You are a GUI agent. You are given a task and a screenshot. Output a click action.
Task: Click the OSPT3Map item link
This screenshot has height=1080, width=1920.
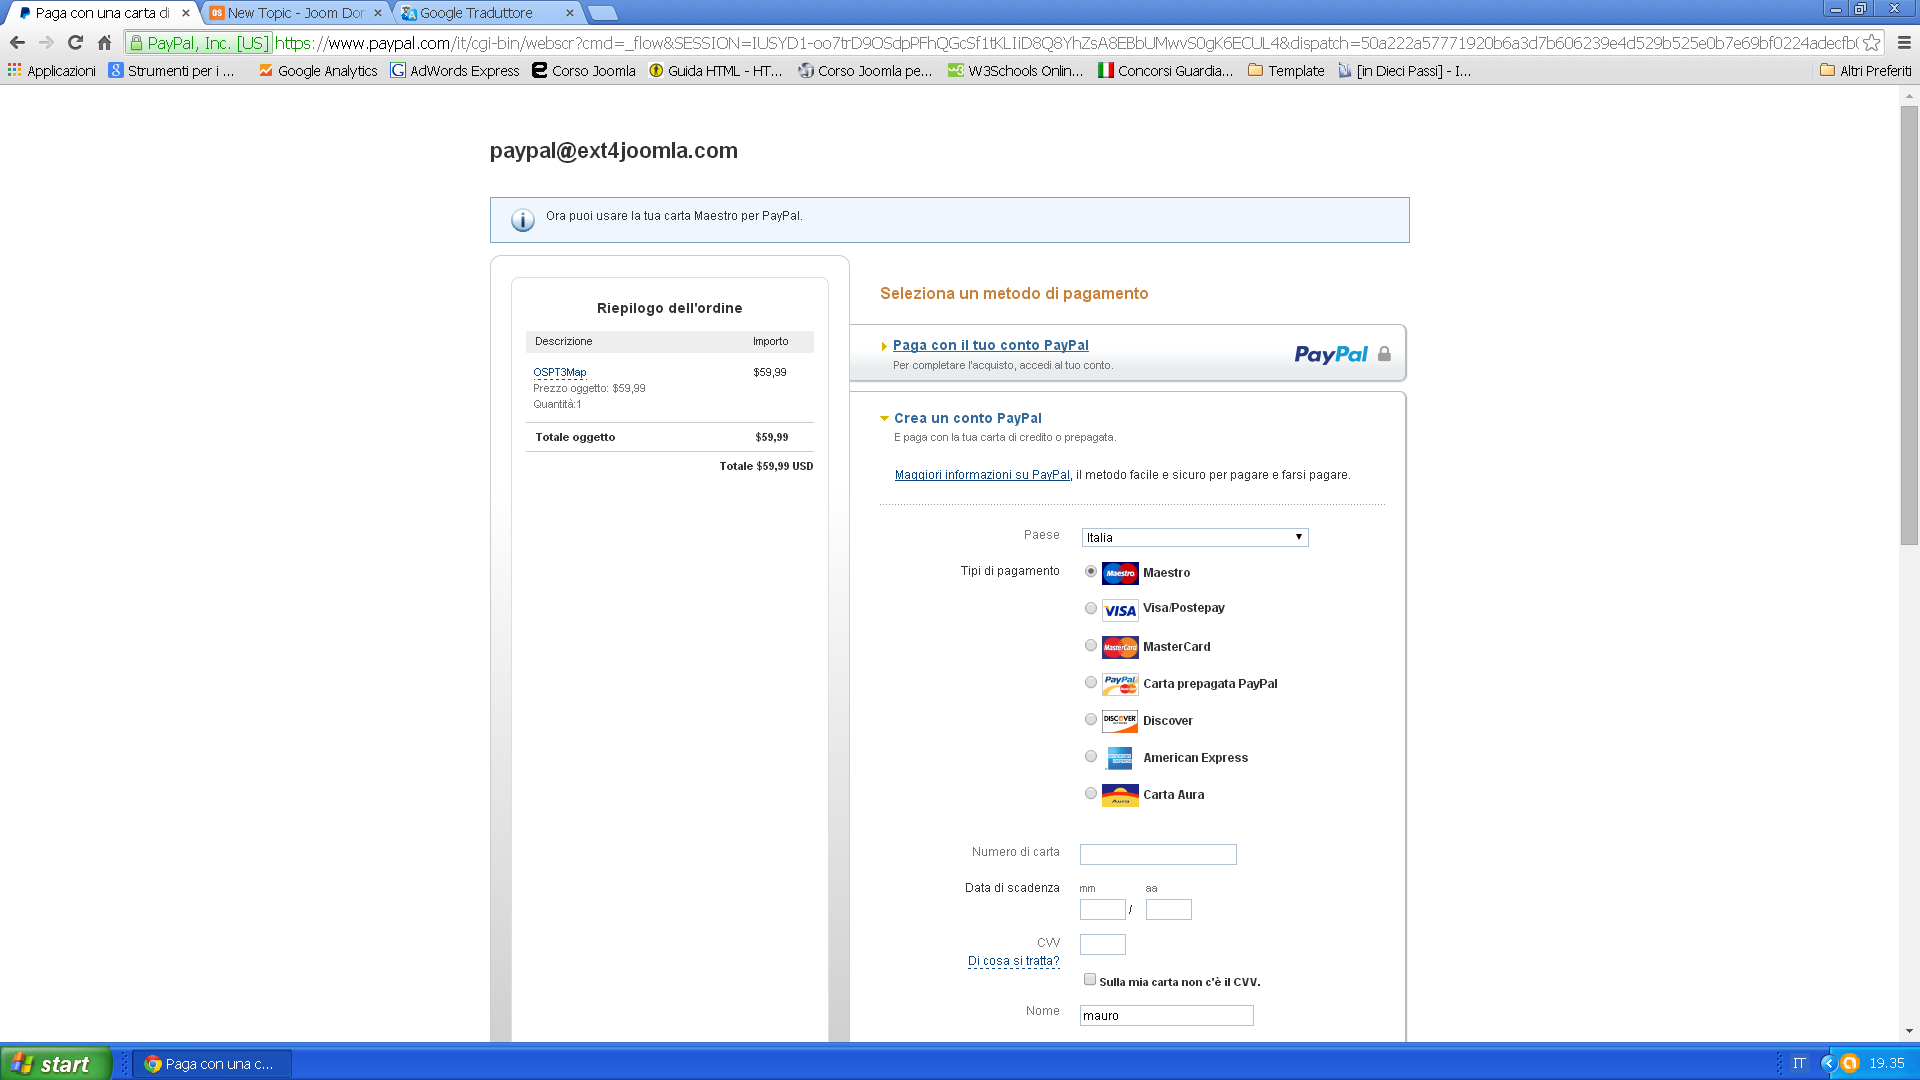click(x=560, y=372)
